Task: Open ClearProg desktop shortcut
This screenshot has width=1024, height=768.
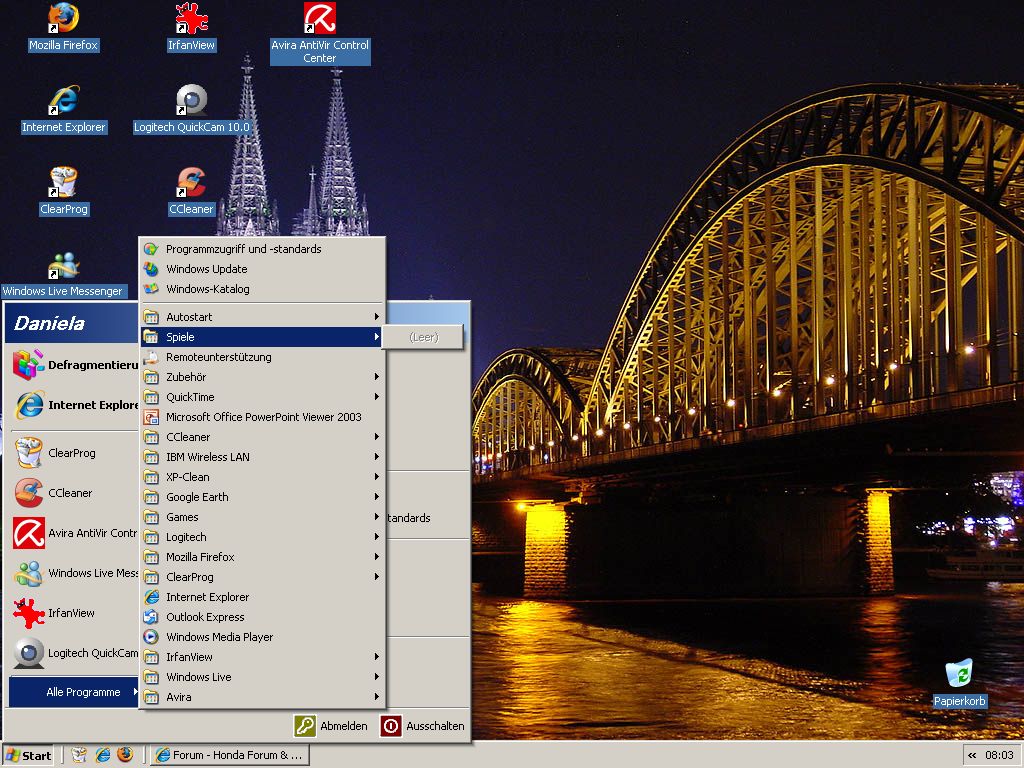Action: 63,183
